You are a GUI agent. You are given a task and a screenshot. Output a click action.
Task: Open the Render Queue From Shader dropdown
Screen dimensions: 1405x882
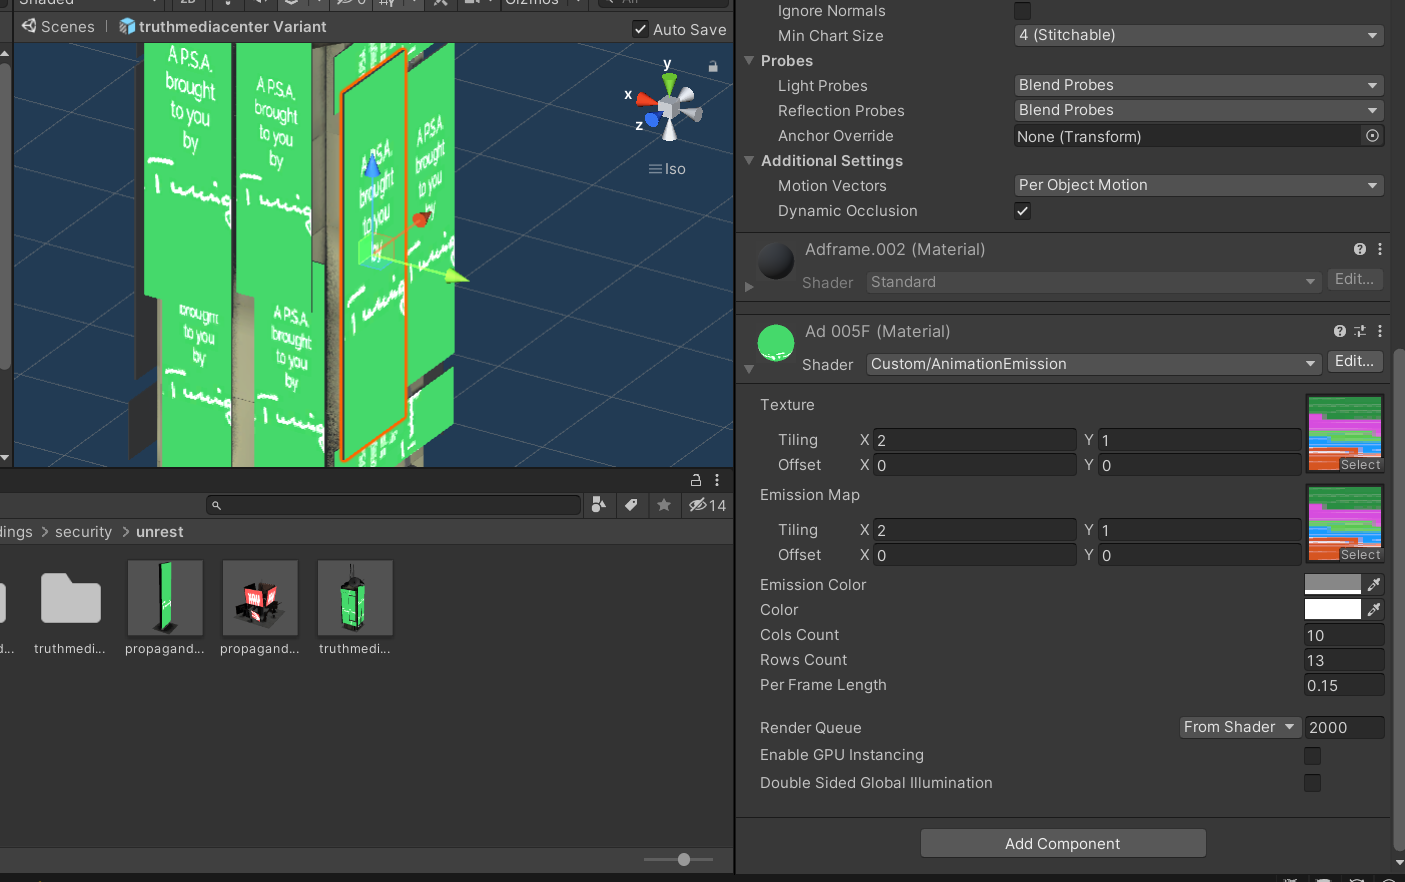tap(1240, 727)
